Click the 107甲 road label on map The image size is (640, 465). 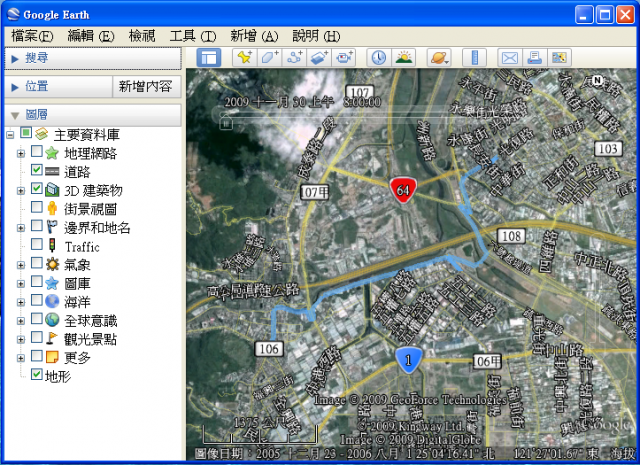point(315,192)
